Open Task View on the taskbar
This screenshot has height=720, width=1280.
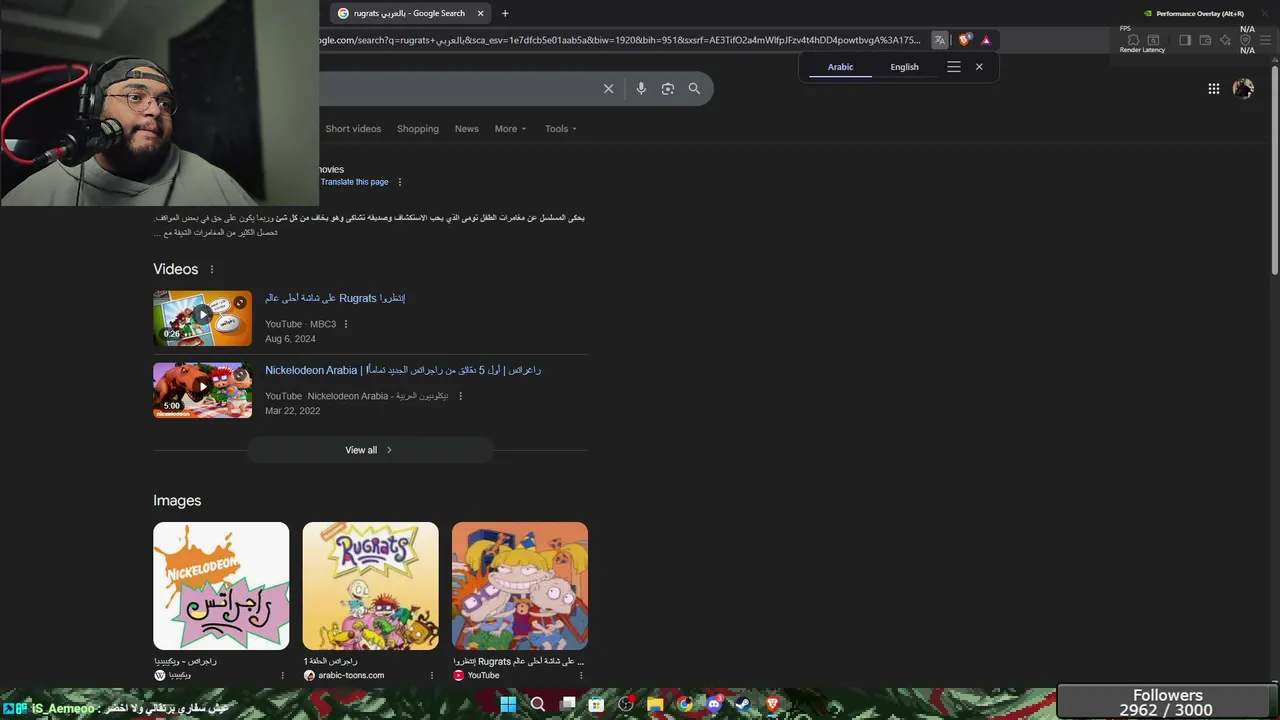pos(568,704)
